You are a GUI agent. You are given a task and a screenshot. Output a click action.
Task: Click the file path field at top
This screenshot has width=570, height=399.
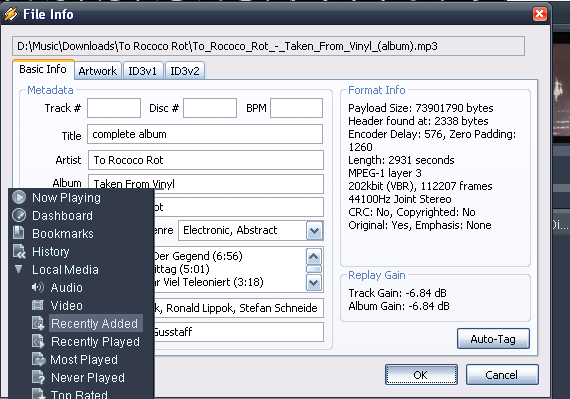click(268, 46)
